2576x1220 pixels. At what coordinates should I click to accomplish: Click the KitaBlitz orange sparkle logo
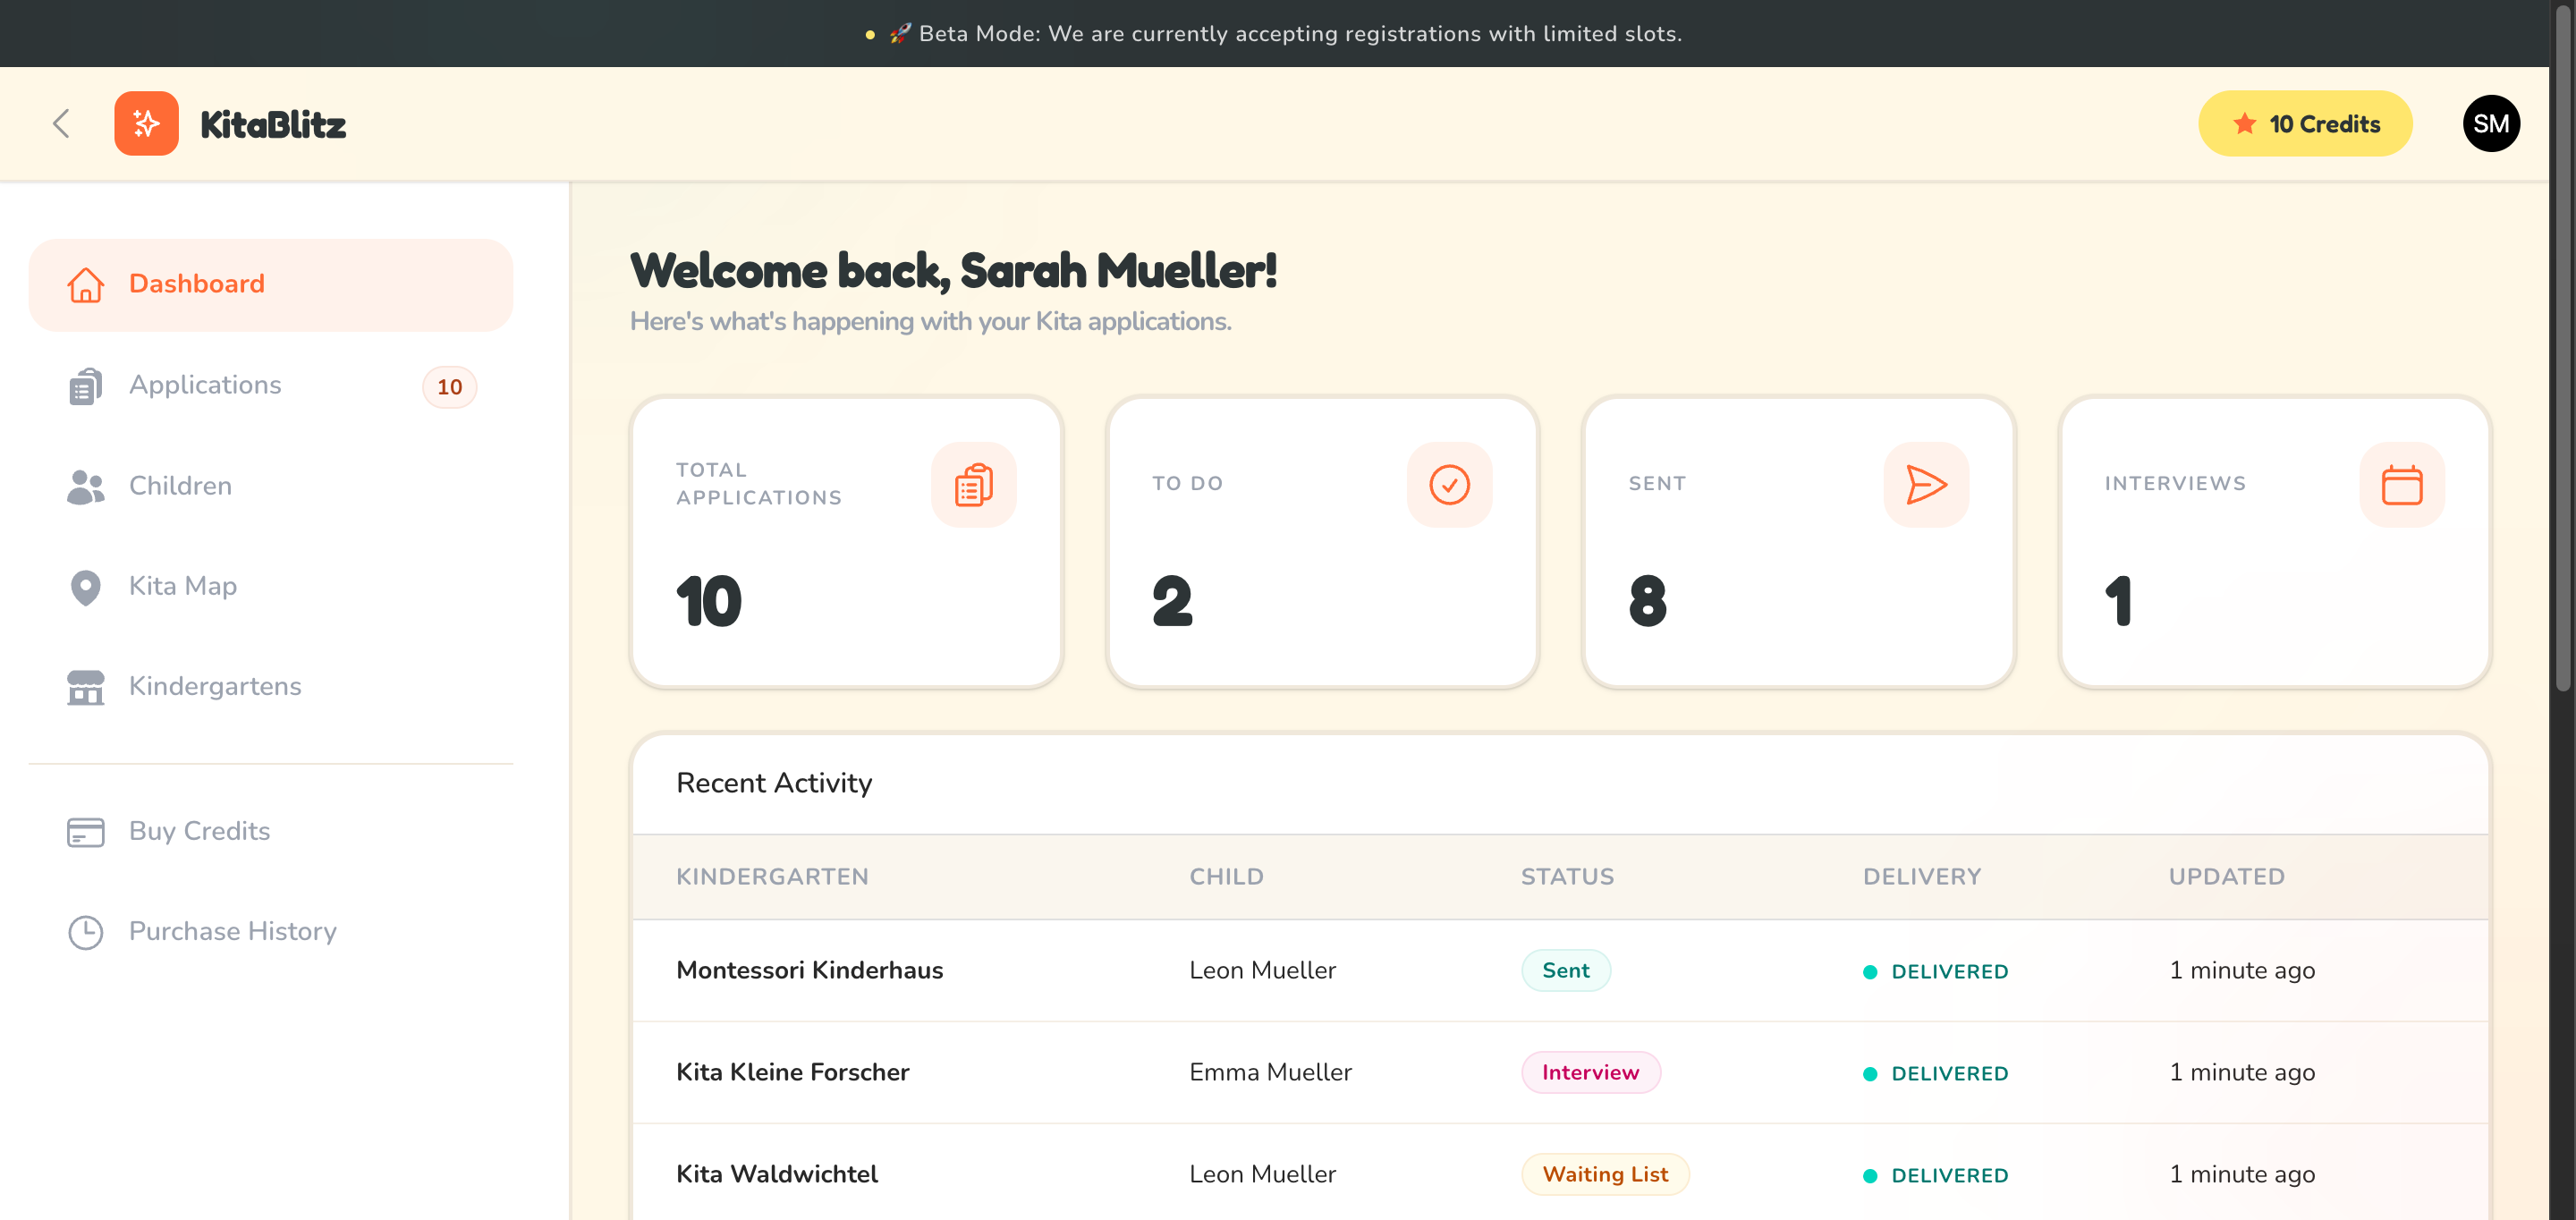pyautogui.click(x=146, y=124)
